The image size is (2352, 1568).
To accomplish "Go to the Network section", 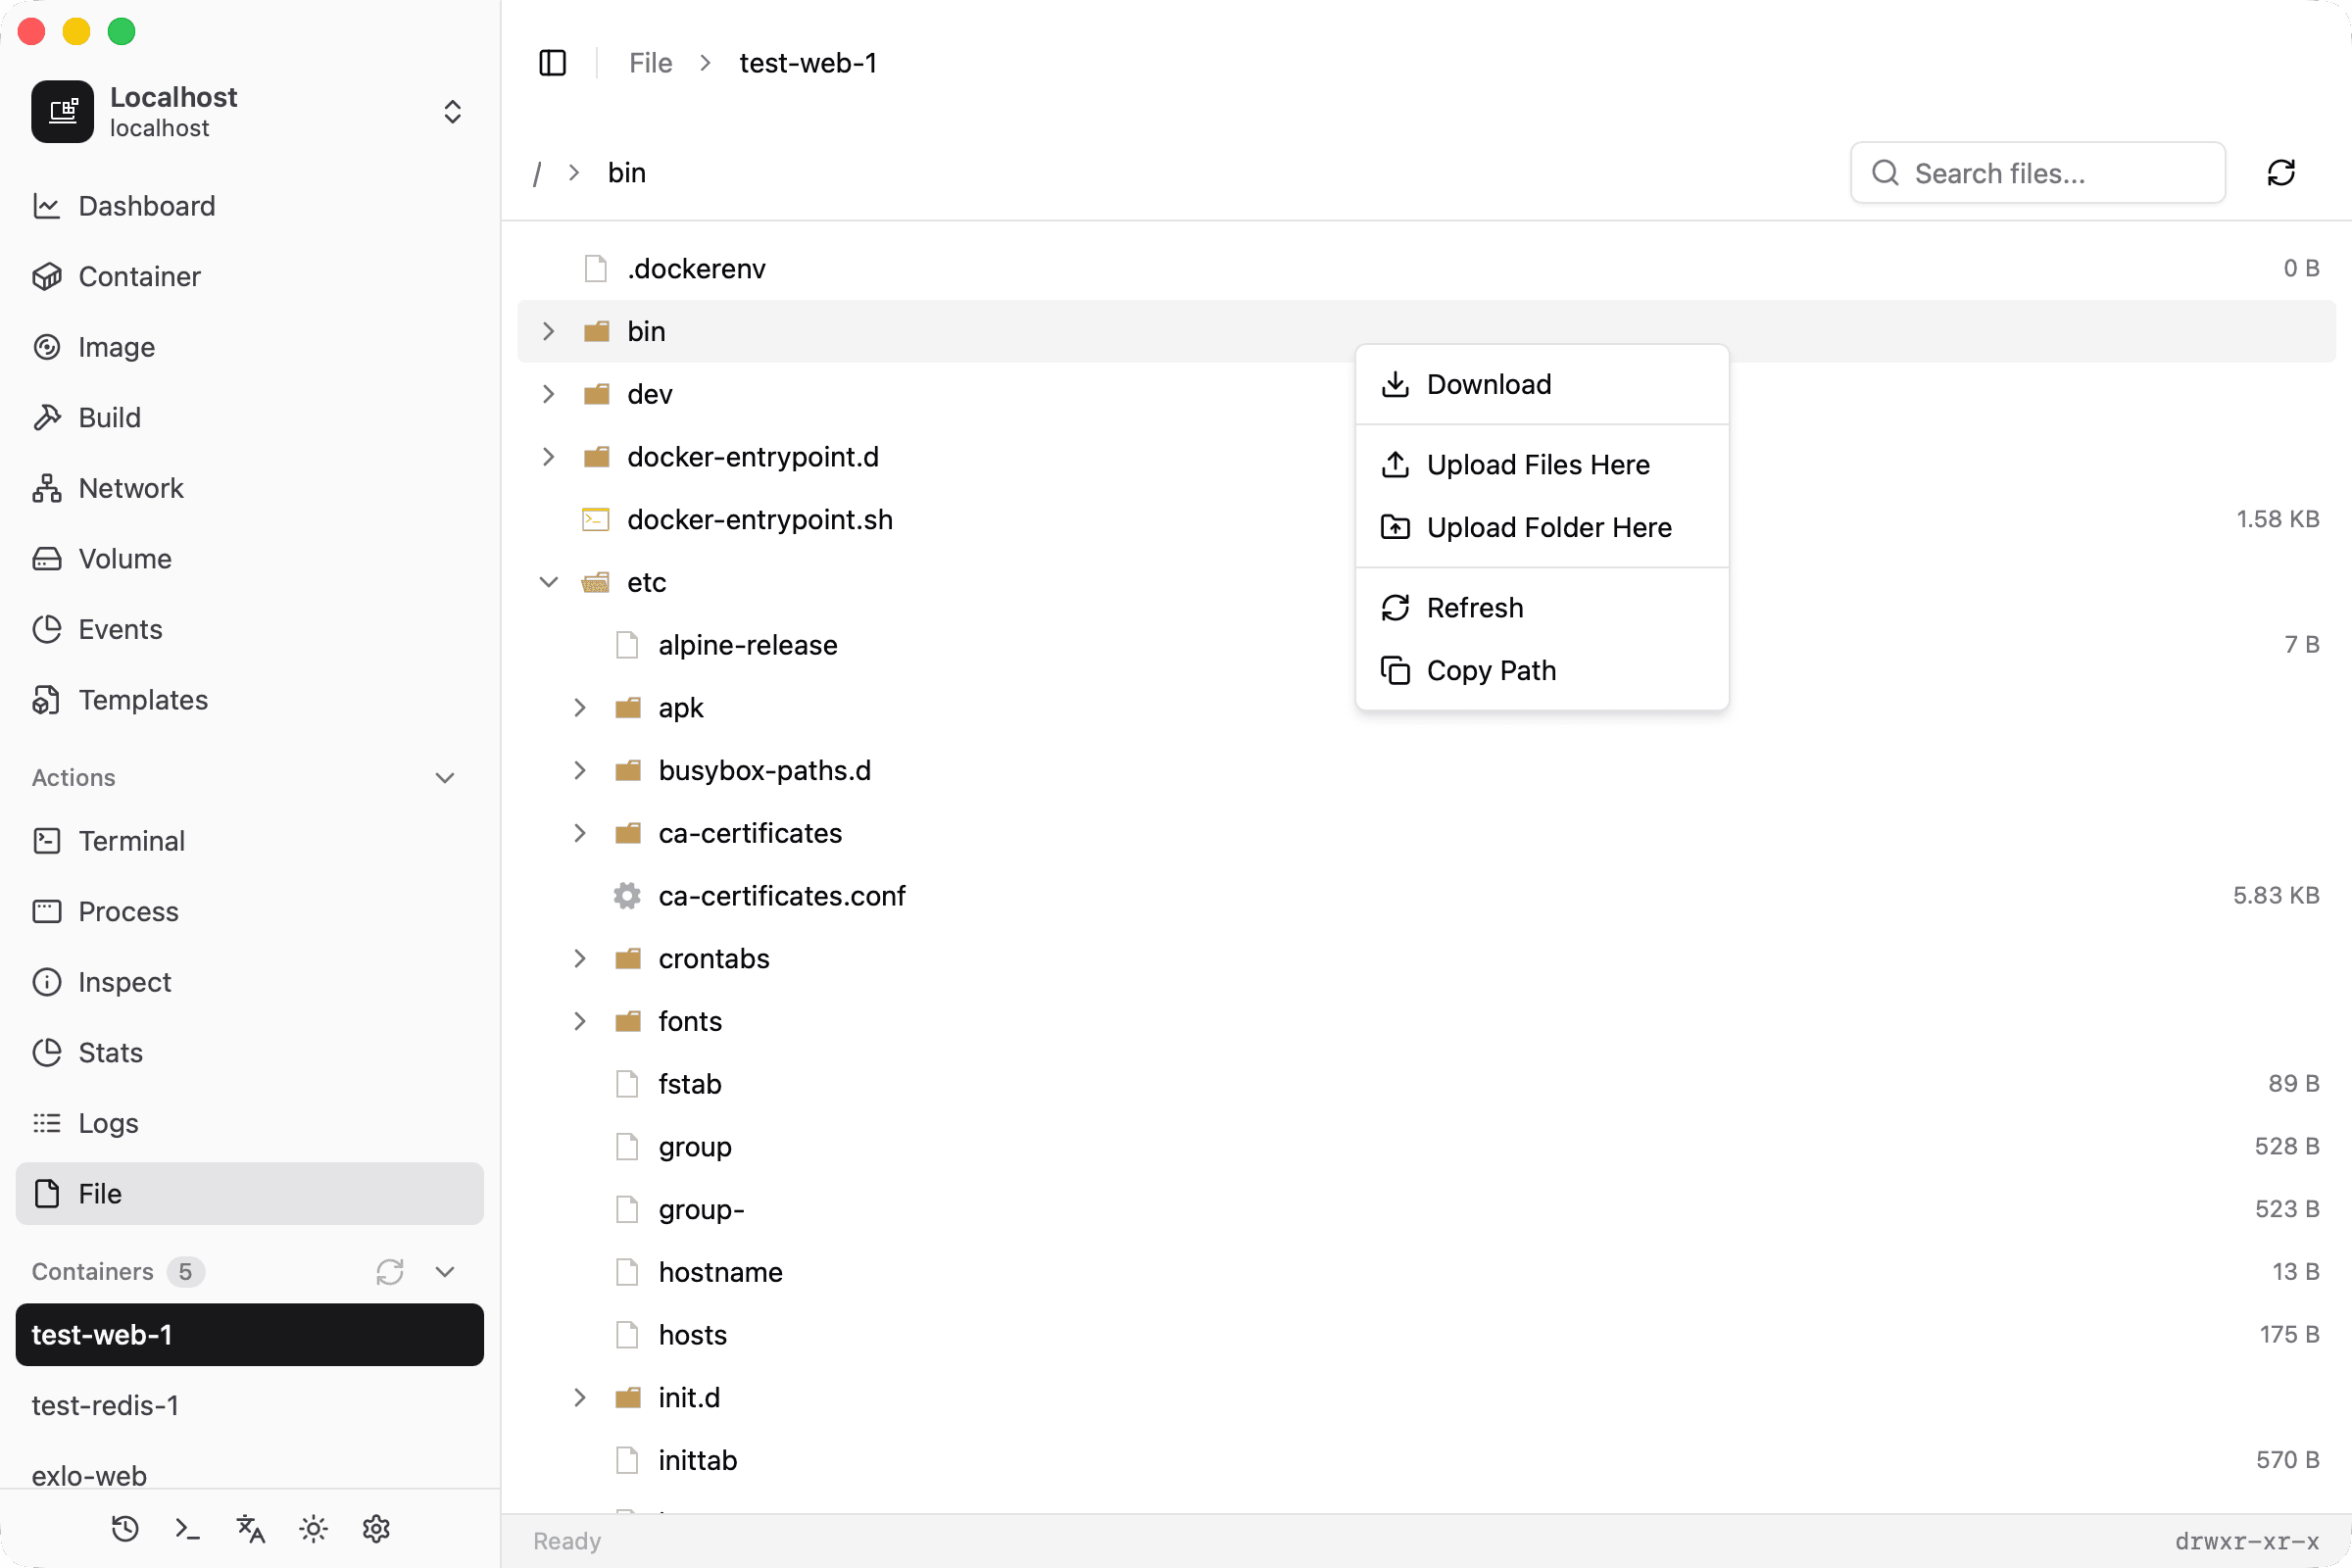I will [x=131, y=488].
